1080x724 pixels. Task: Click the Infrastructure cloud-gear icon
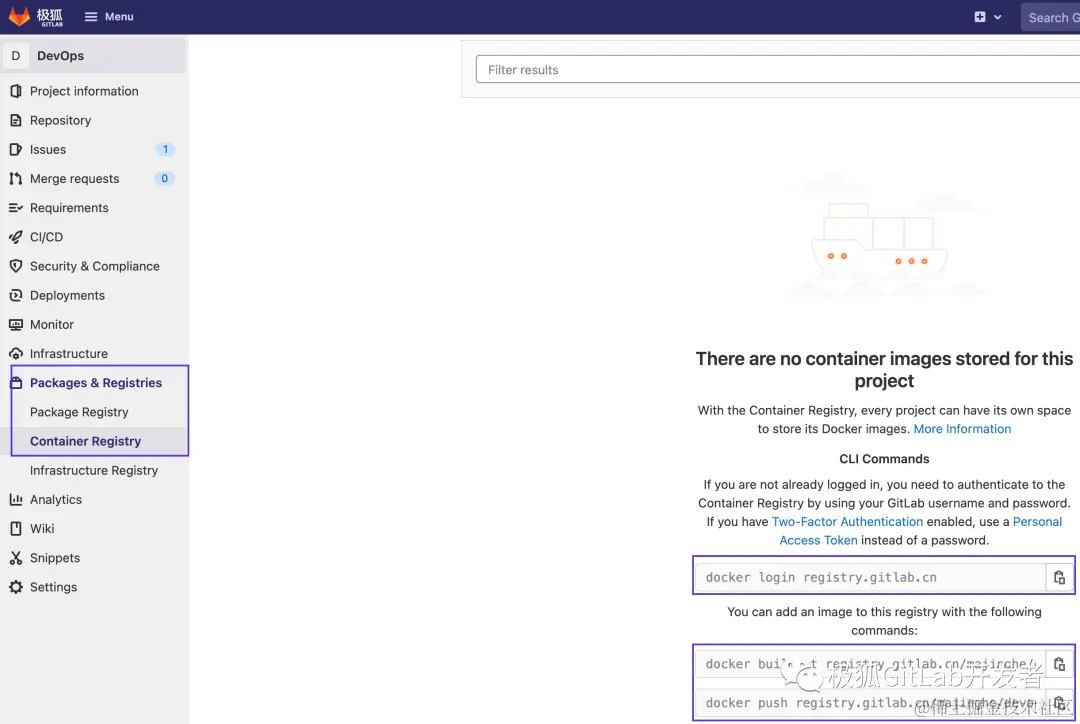(x=16, y=353)
